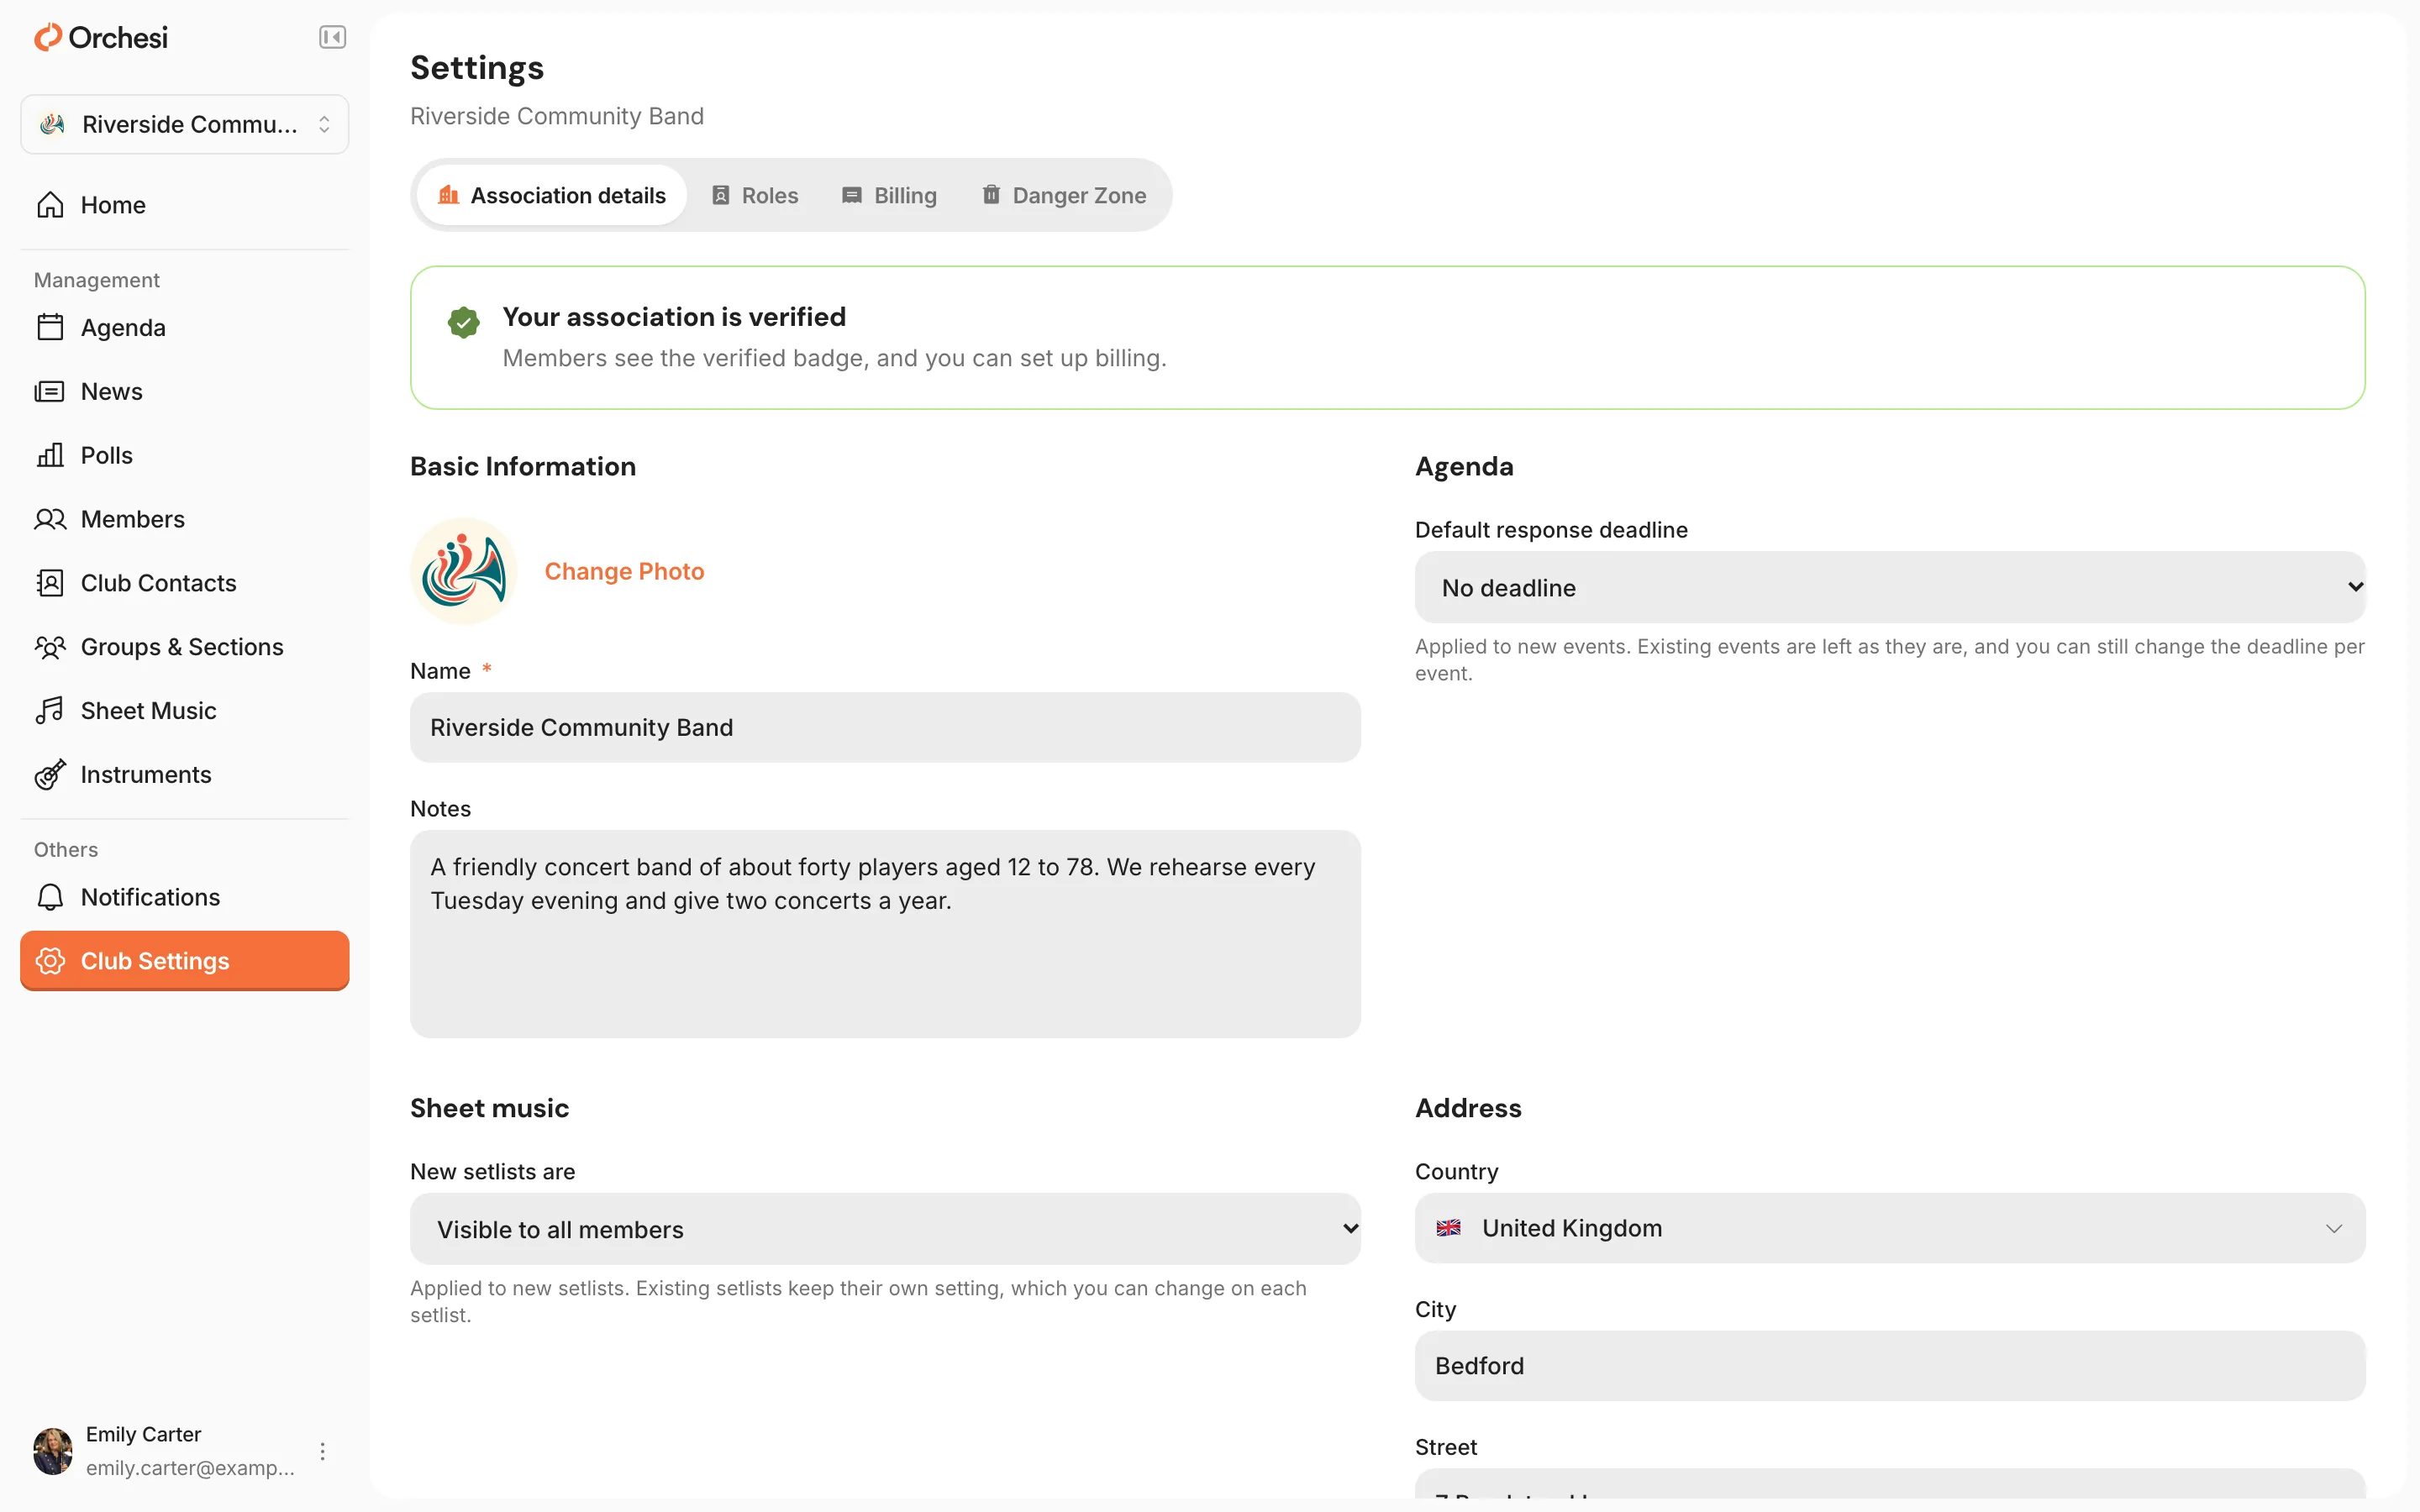2420x1512 pixels.
Task: Switch to the Billing tab
Action: click(x=889, y=195)
